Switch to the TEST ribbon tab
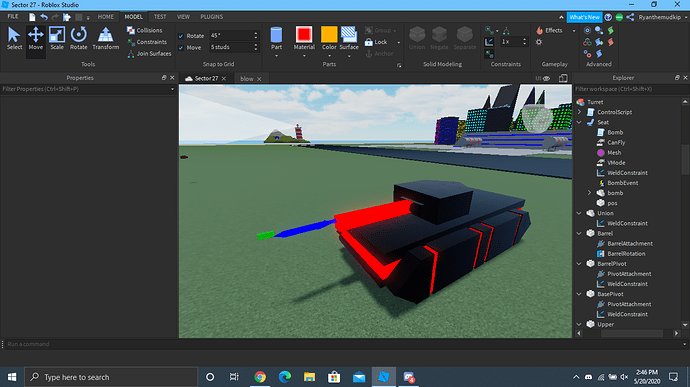Image resolution: width=690 pixels, height=387 pixels. click(x=160, y=17)
